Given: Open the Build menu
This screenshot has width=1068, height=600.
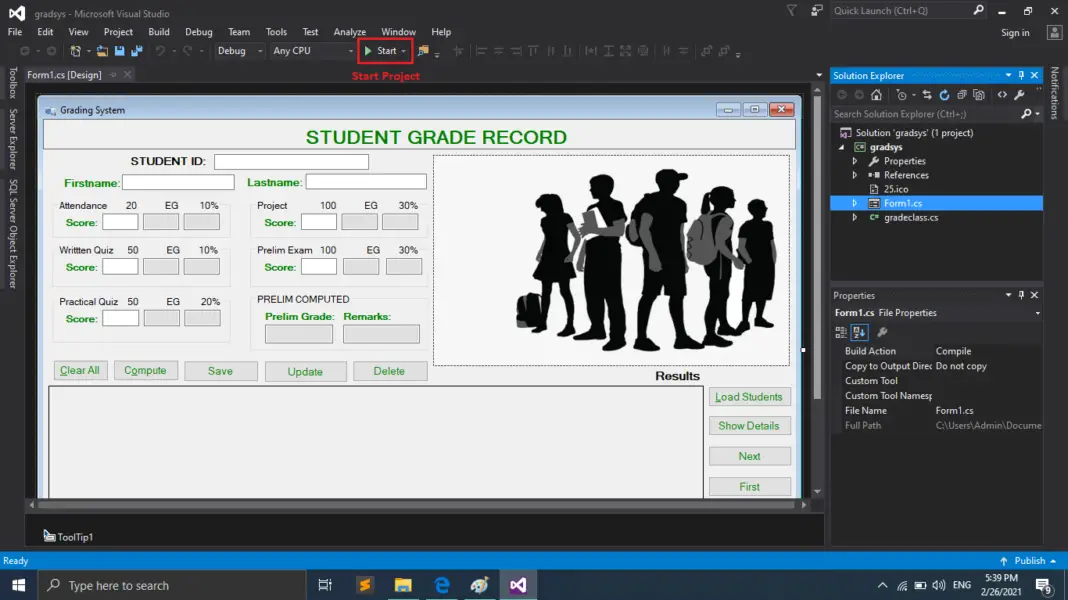Looking at the screenshot, I should point(159,32).
